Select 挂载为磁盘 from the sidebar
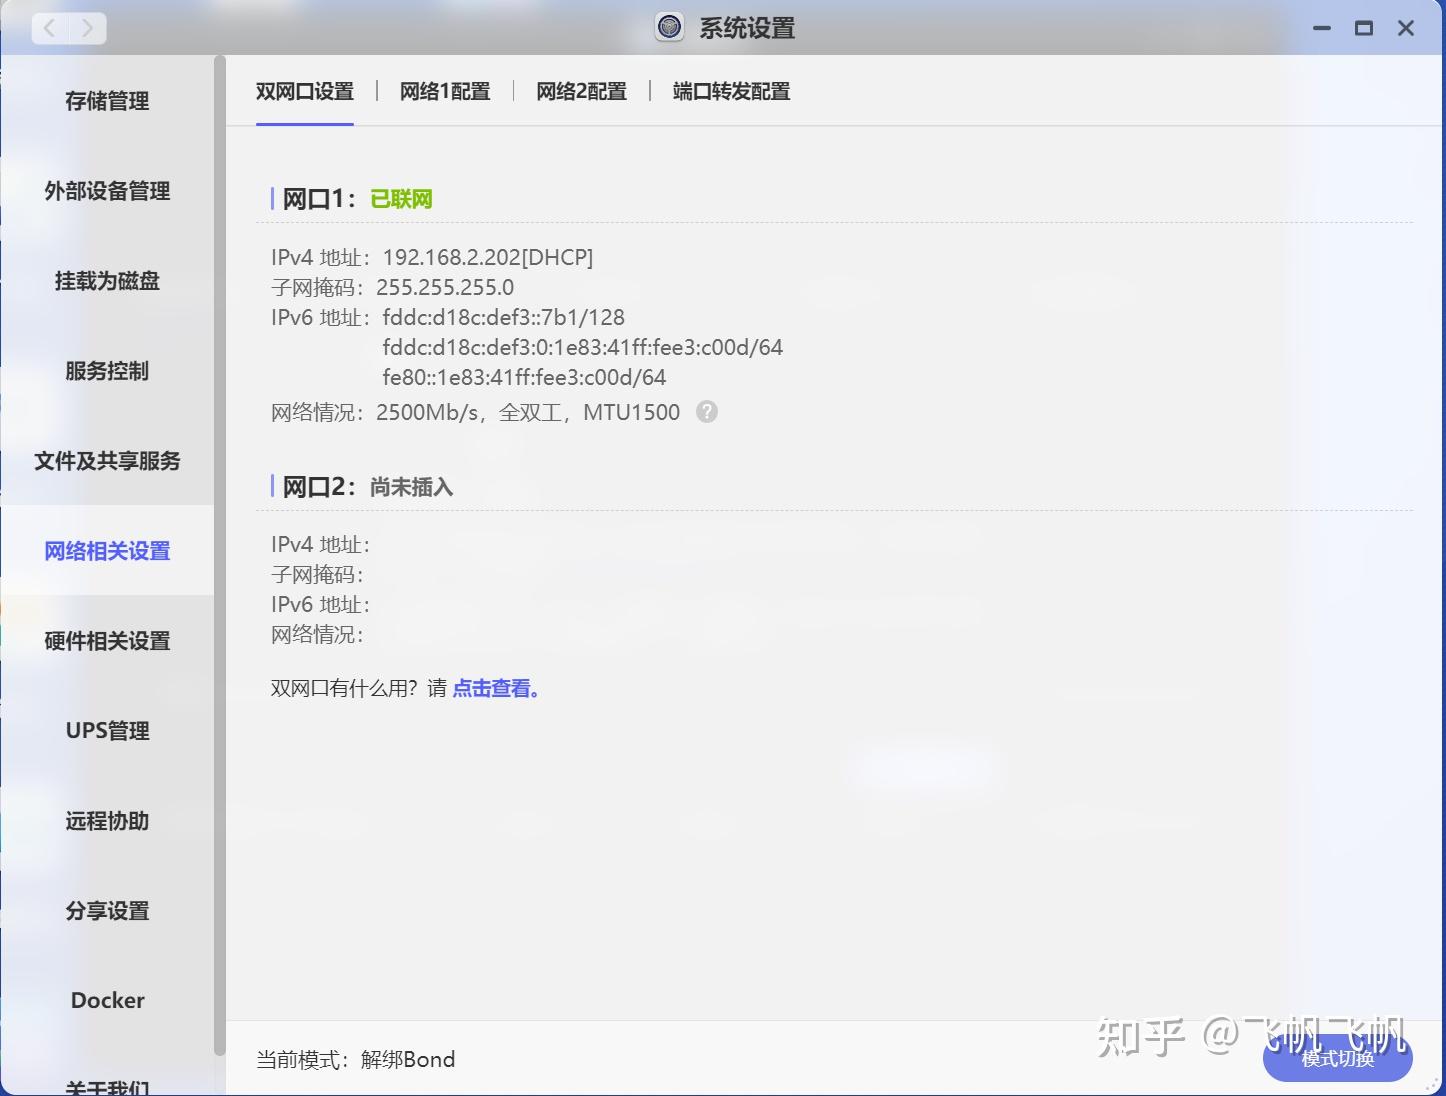Screen dimensions: 1446x1096 (x=106, y=281)
